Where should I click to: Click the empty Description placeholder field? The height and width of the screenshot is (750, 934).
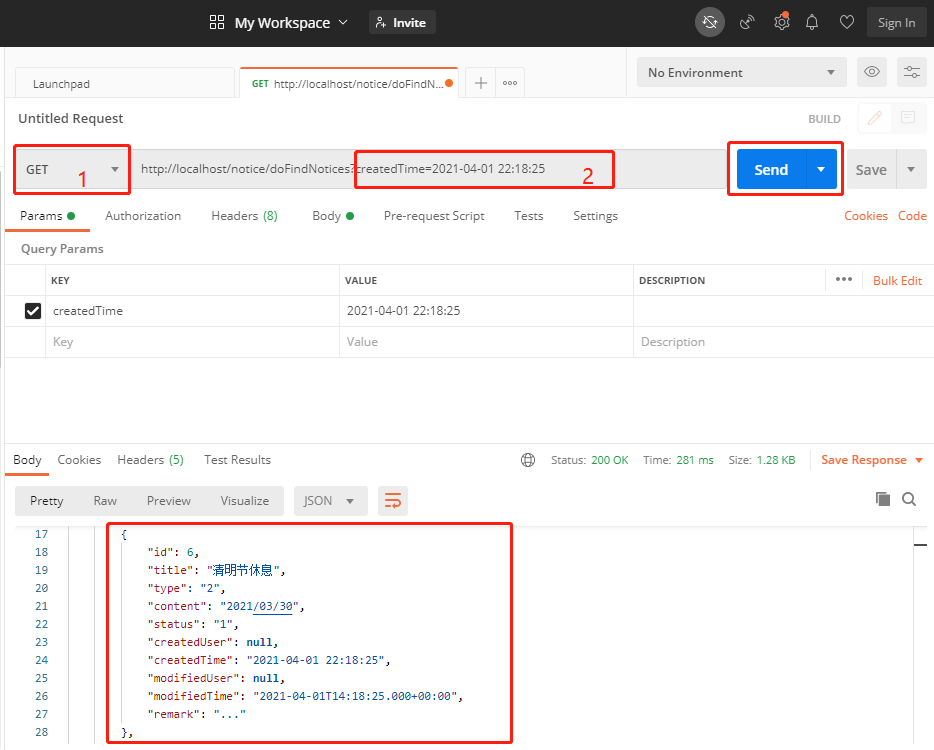[783, 342]
